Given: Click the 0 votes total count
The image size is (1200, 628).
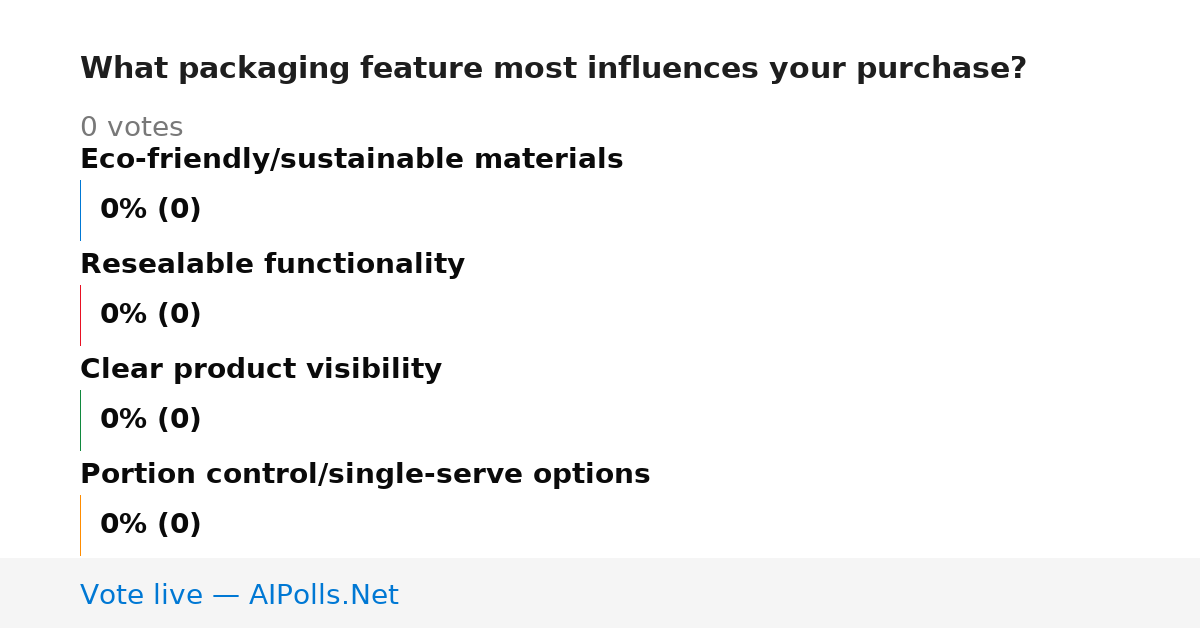Looking at the screenshot, I should tap(131, 128).
